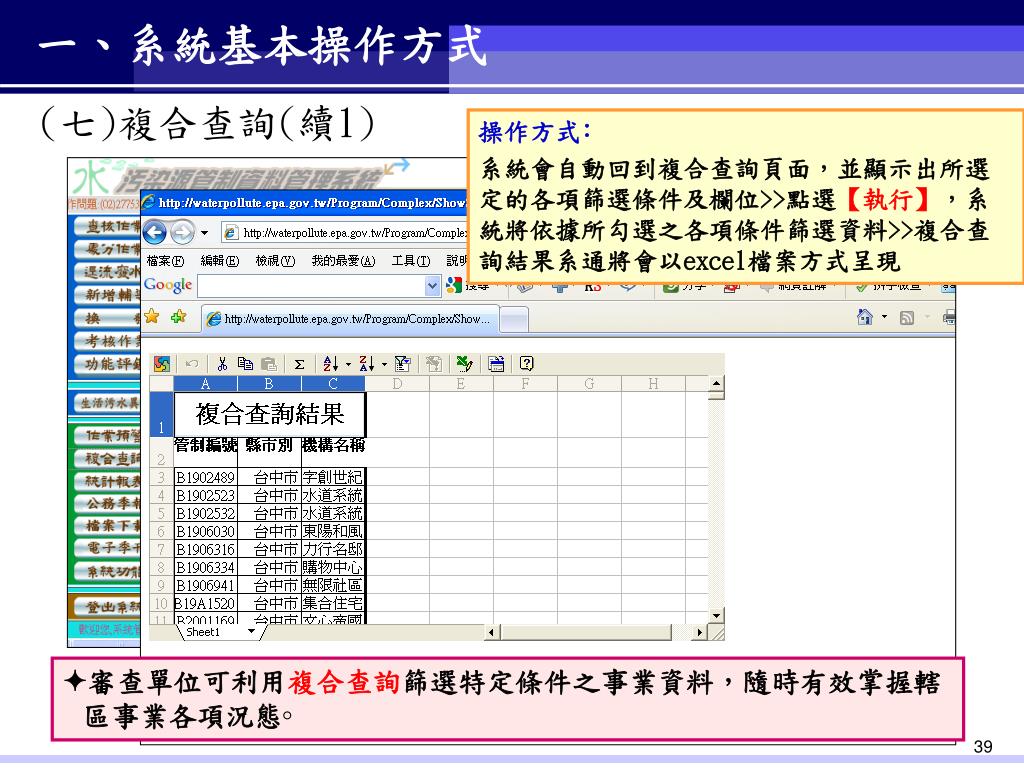The height and width of the screenshot is (768, 1024).
Task: Open the 工具(T) menu
Action: click(x=411, y=261)
